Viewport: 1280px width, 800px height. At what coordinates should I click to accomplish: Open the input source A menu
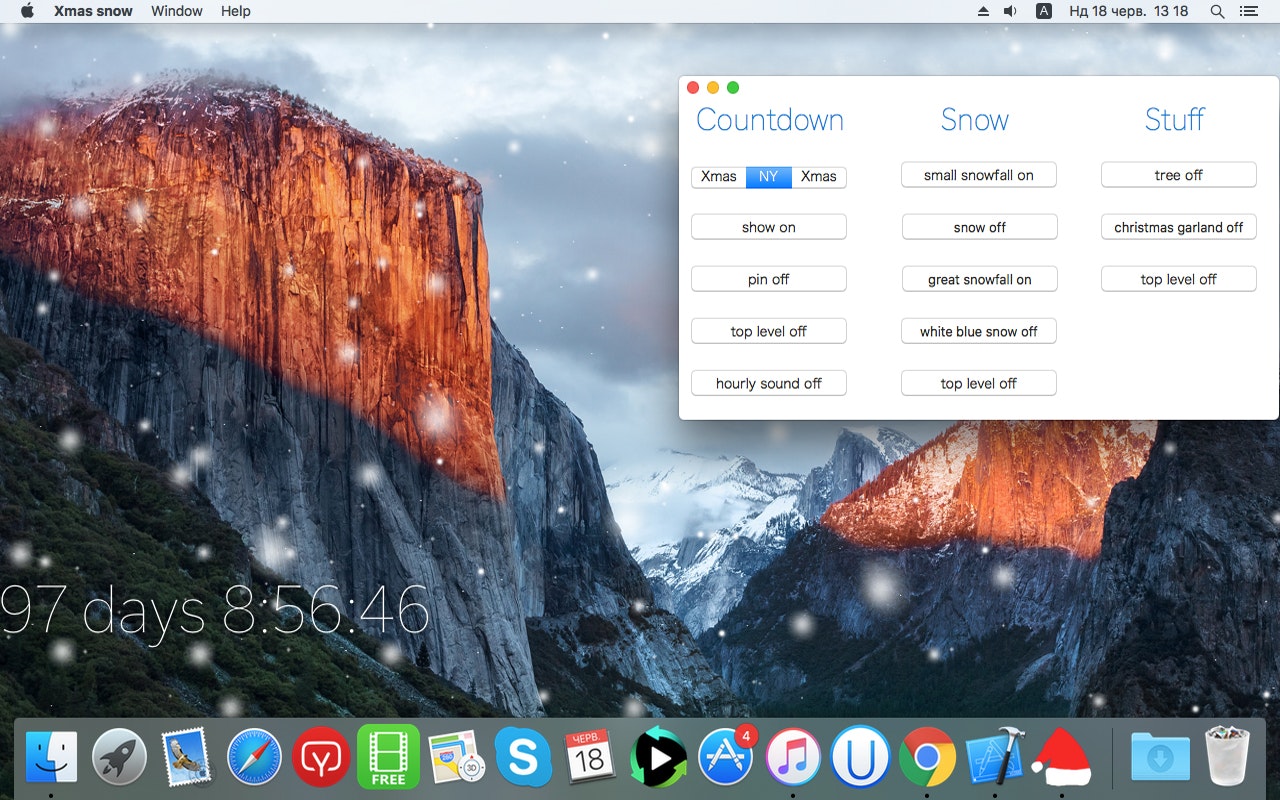click(x=1044, y=11)
